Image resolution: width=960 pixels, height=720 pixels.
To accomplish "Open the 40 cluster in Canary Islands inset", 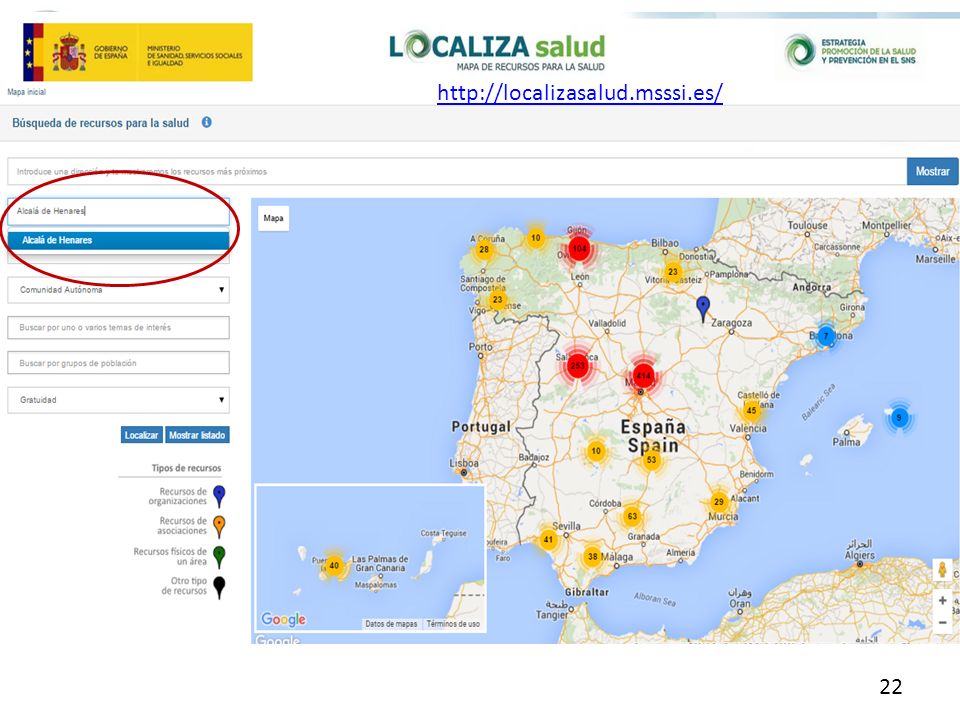I will [x=334, y=565].
